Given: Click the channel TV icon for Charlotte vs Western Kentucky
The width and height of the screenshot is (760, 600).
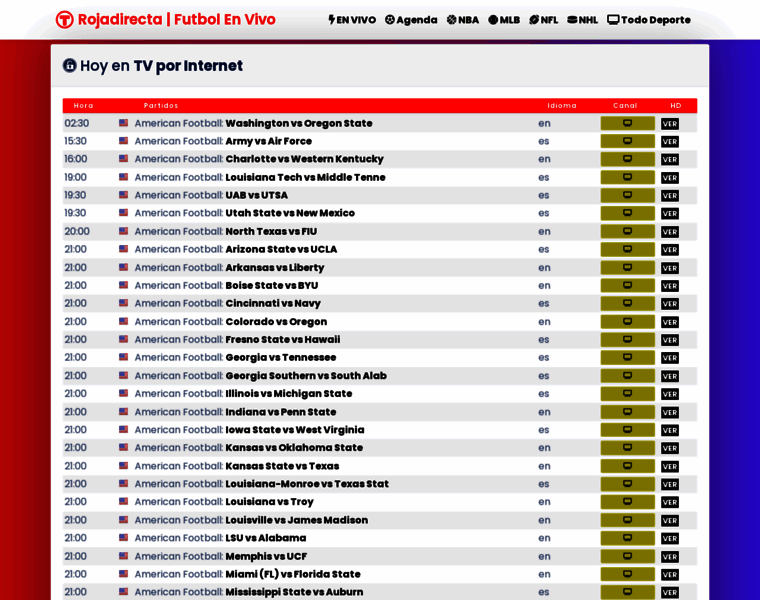Looking at the screenshot, I should [627, 159].
